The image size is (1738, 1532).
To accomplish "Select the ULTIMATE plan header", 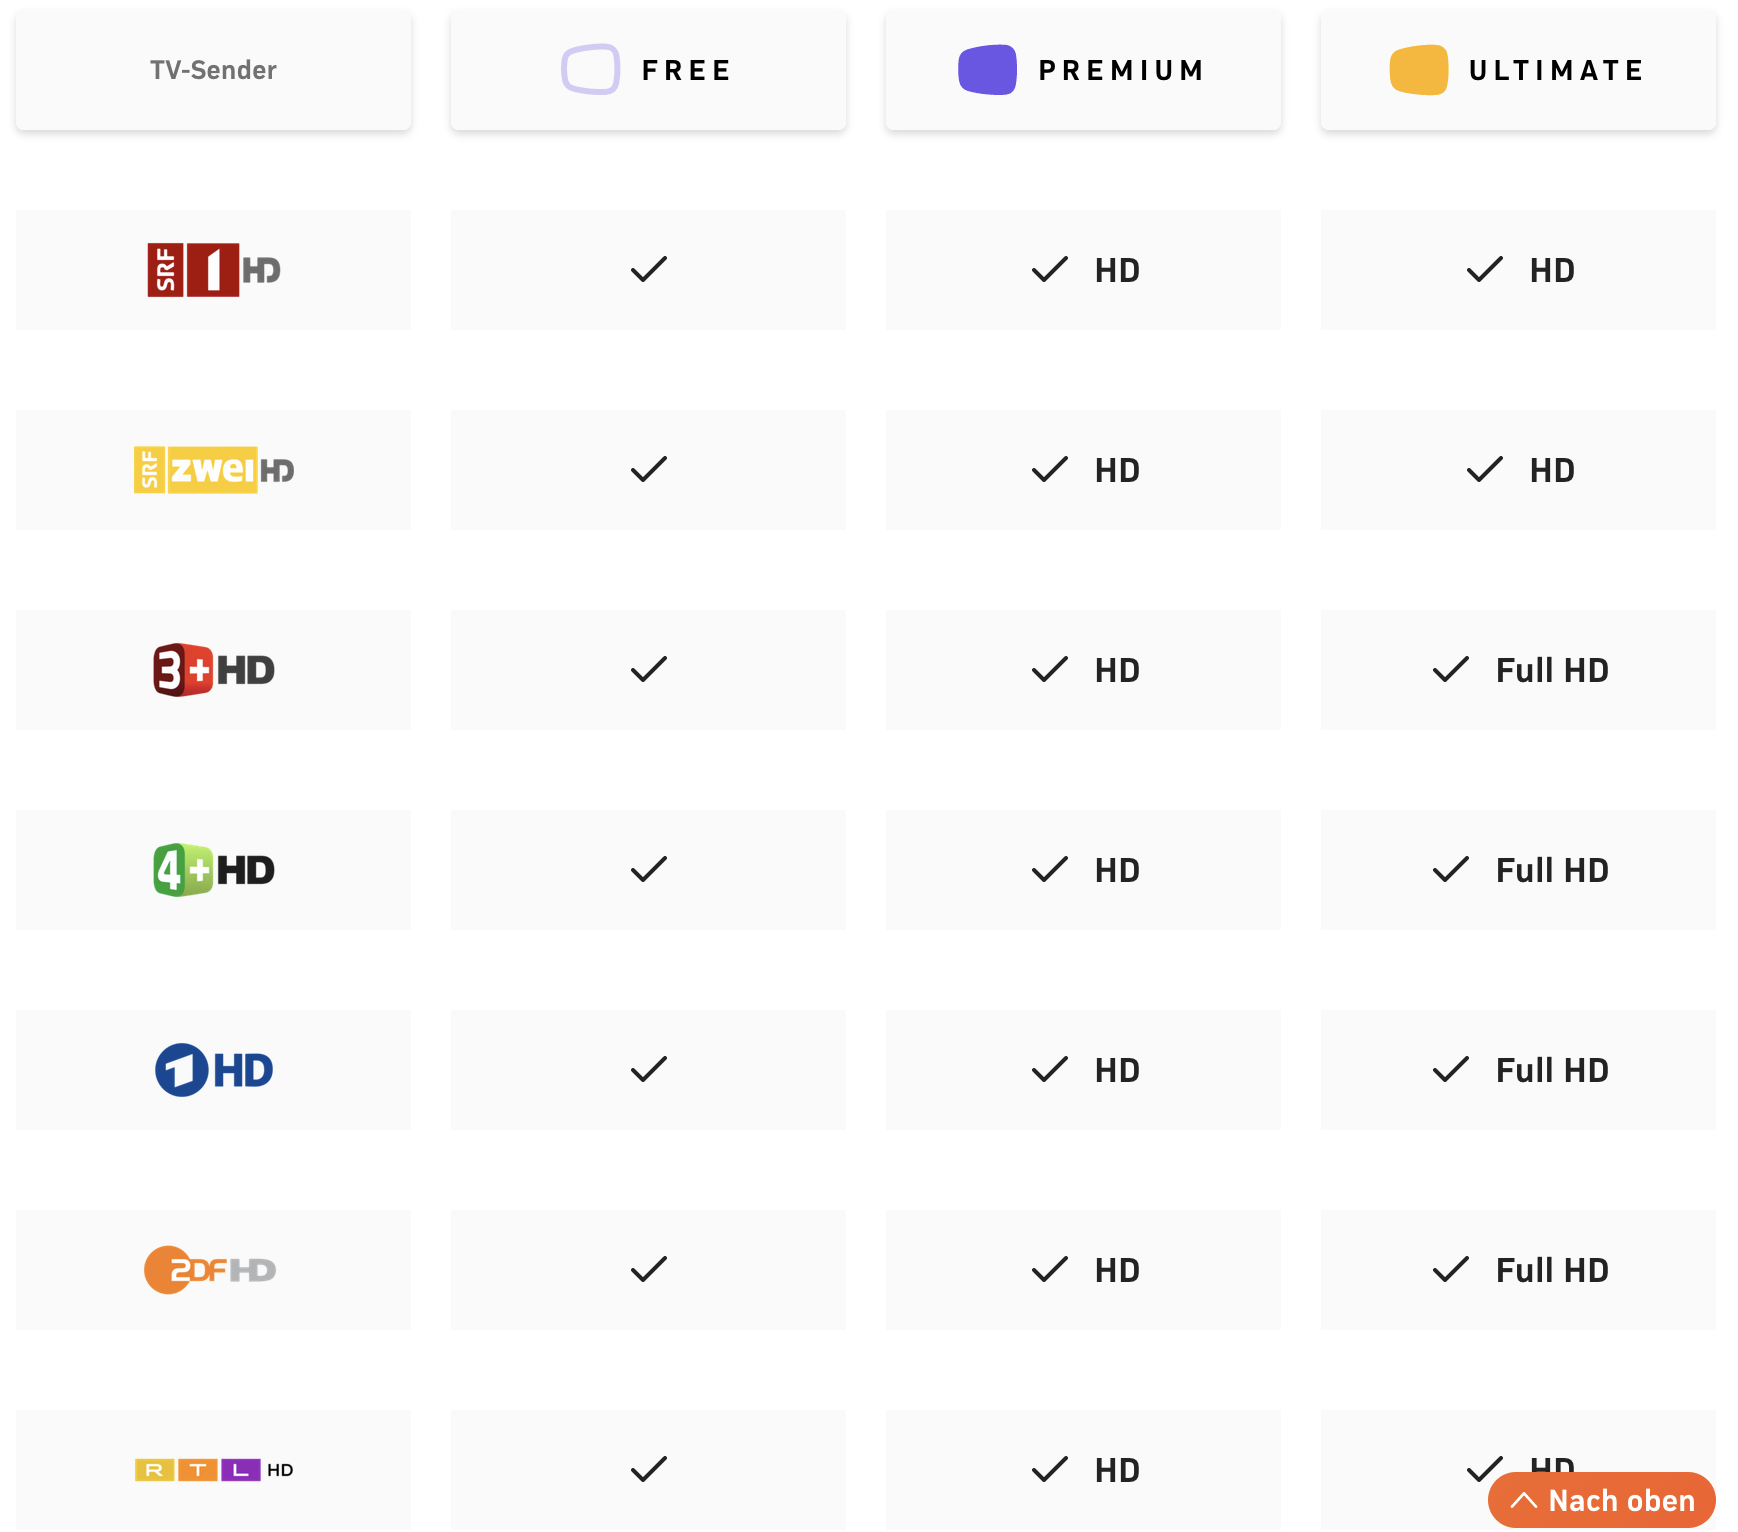I will point(1518,70).
